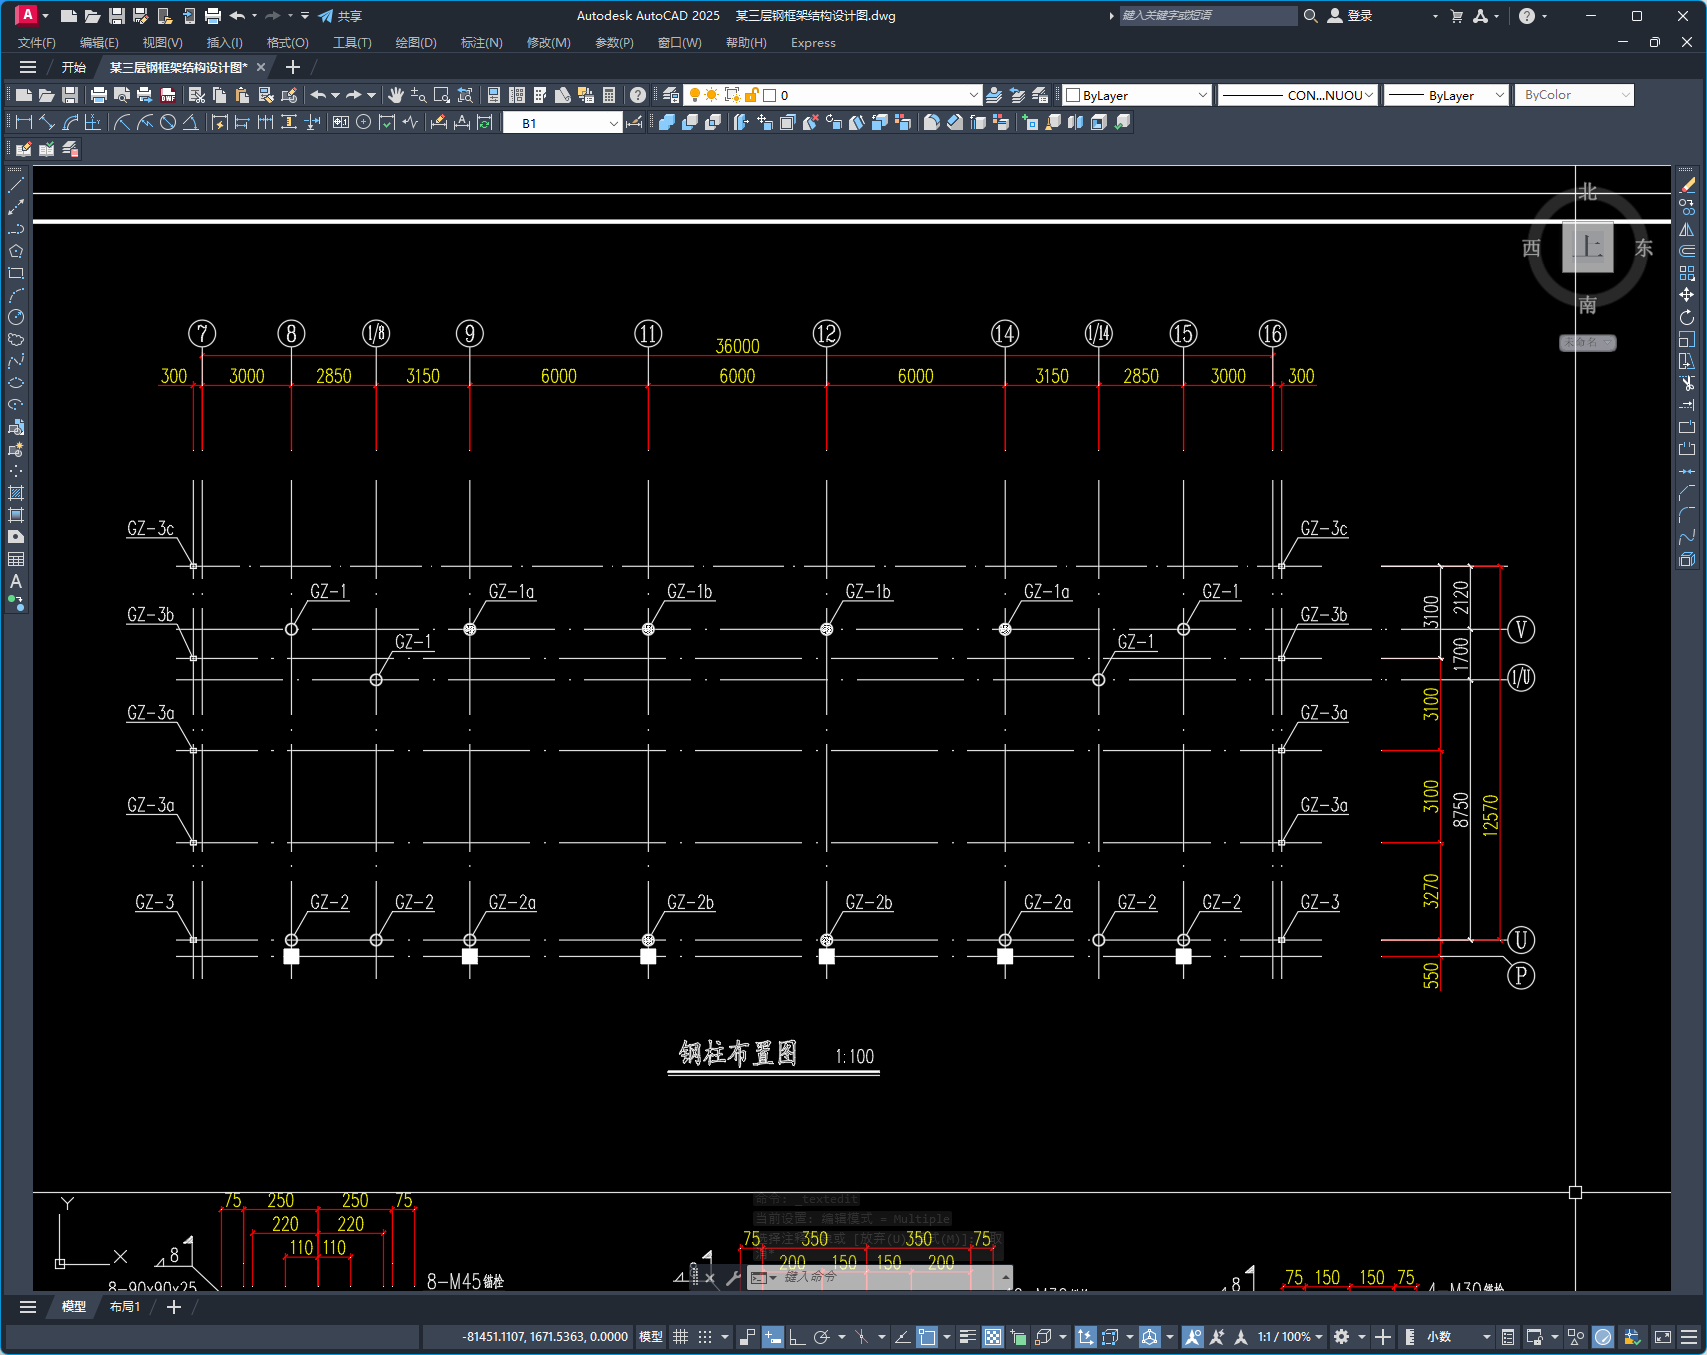Click the Move tool in Modify toolbar
This screenshot has height=1355, width=1707.
[x=1687, y=295]
